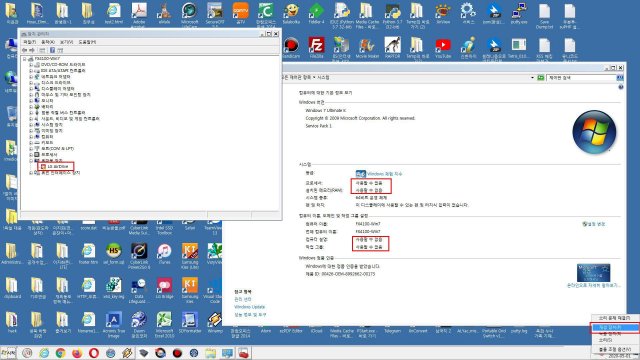Click Device Manager's forward arrow toolbar icon

click(x=32, y=50)
